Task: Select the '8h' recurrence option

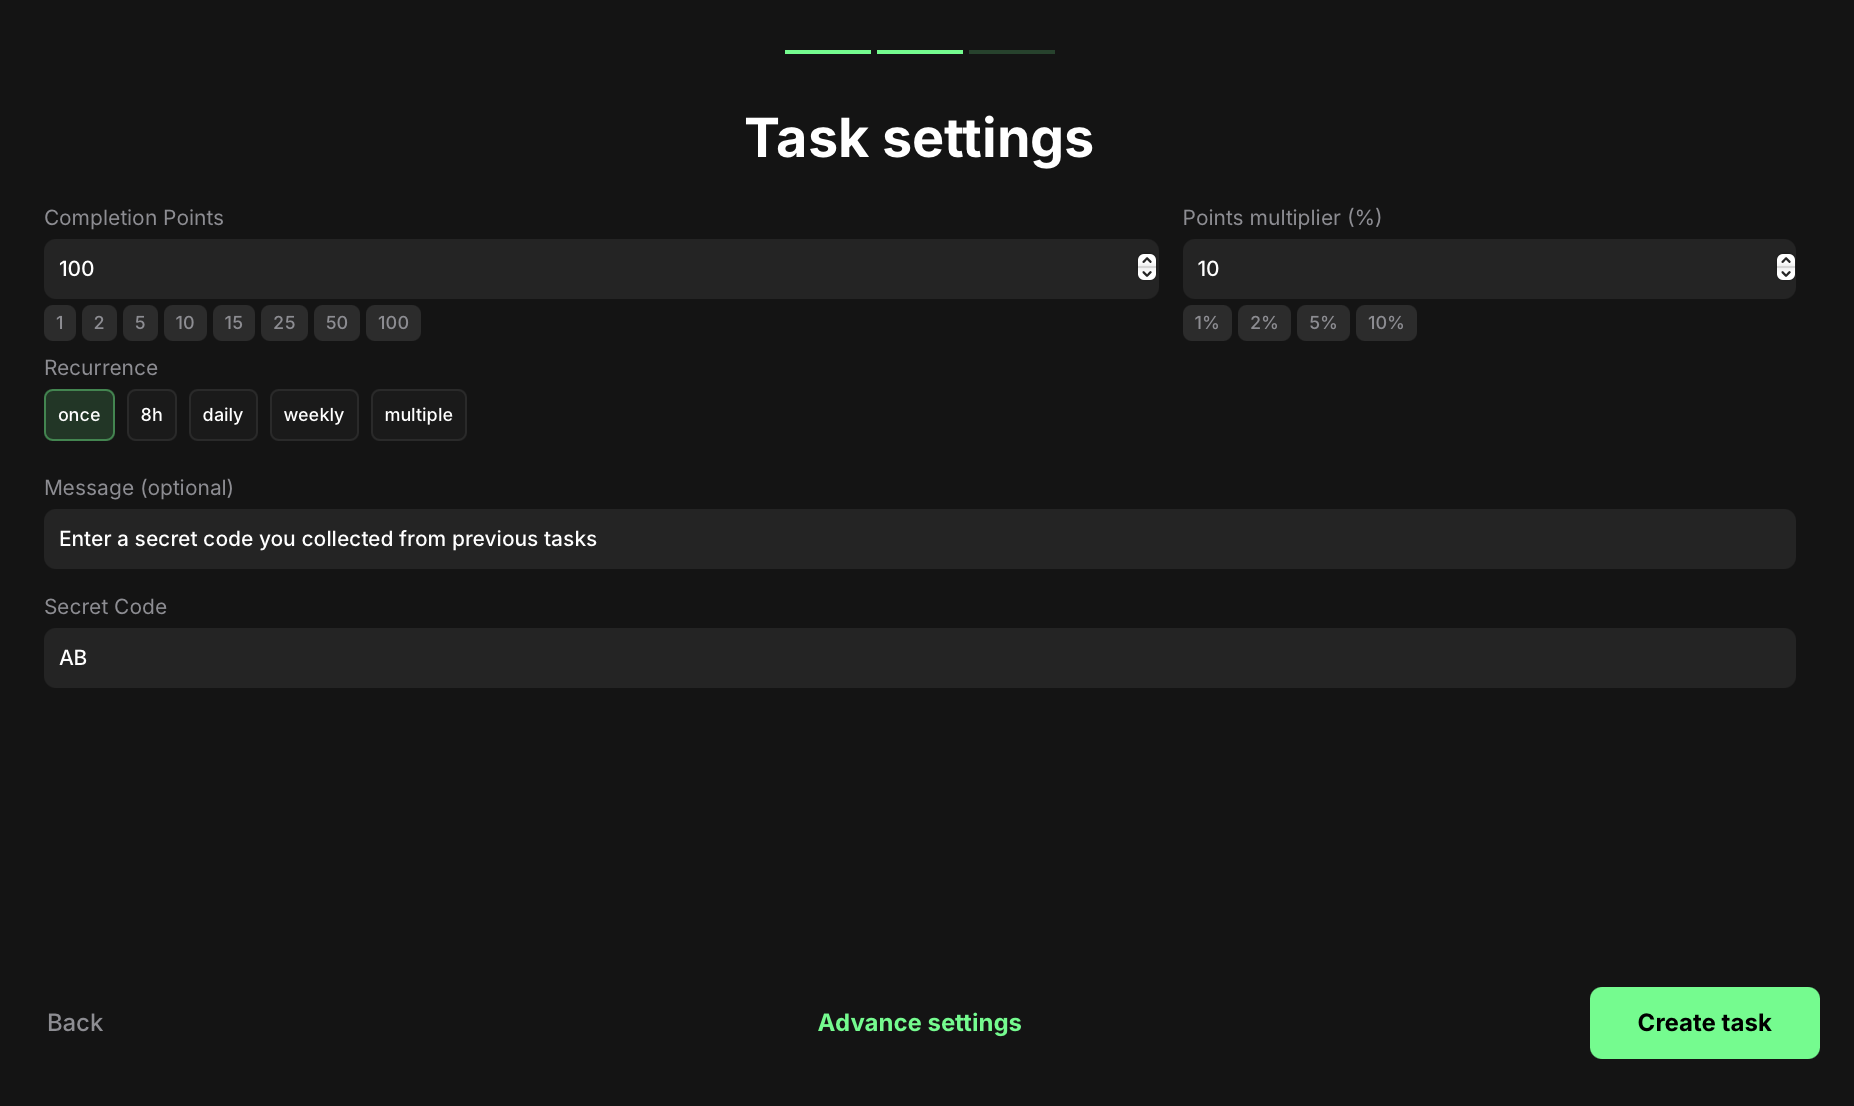Action: [151, 415]
